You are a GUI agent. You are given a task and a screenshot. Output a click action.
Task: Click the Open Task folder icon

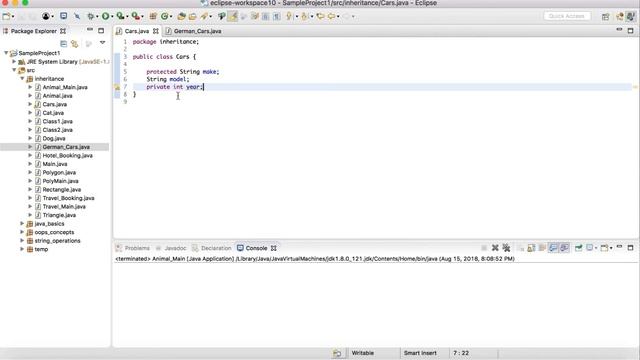tap(192, 16)
